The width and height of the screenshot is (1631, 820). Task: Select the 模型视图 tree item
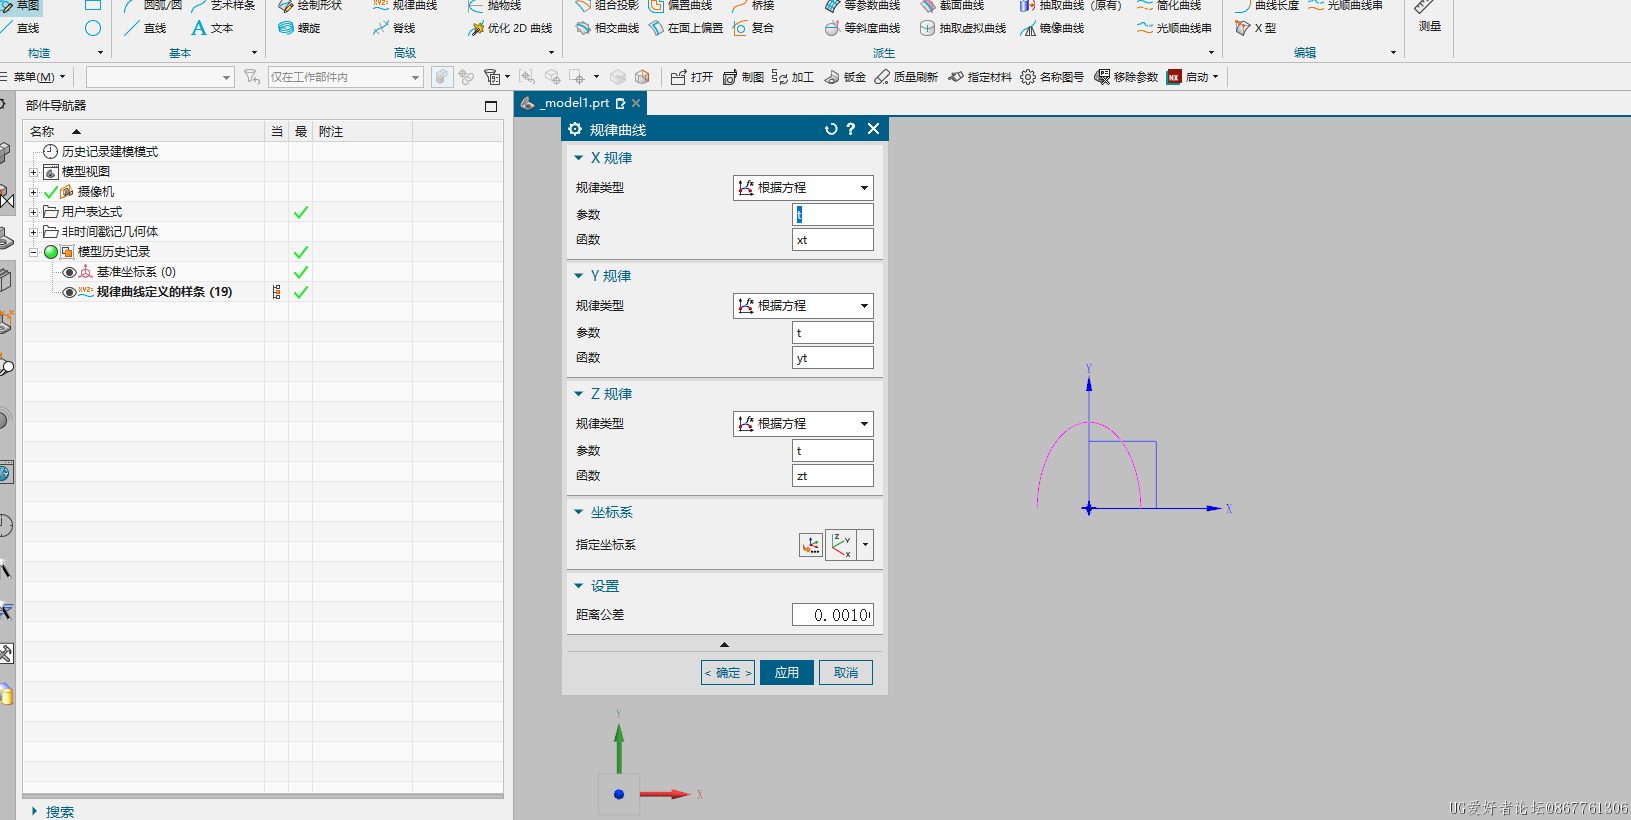click(86, 172)
